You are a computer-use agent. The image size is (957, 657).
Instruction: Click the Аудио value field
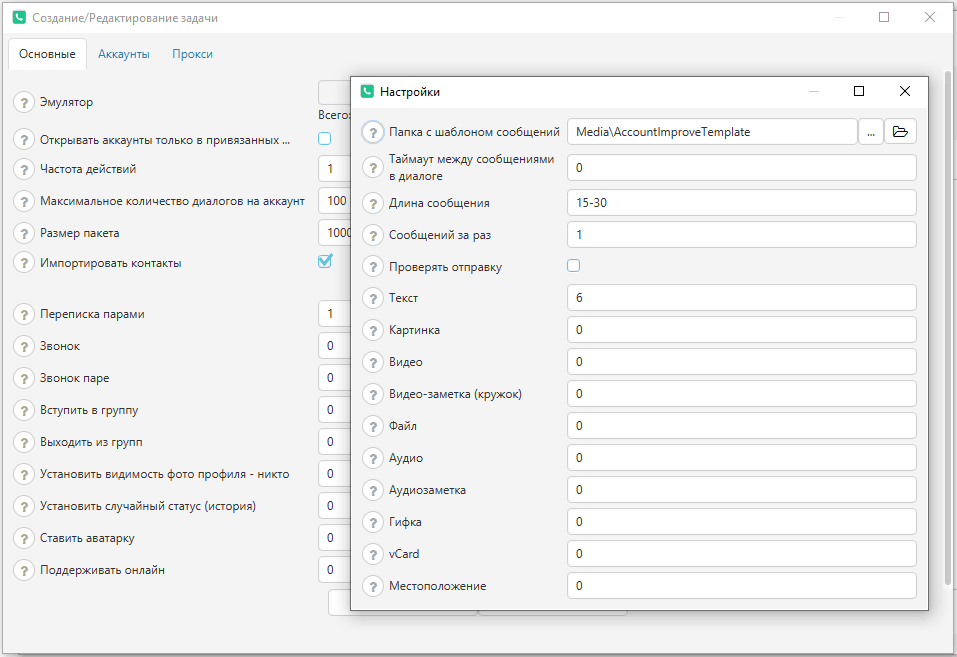pyautogui.click(x=742, y=457)
